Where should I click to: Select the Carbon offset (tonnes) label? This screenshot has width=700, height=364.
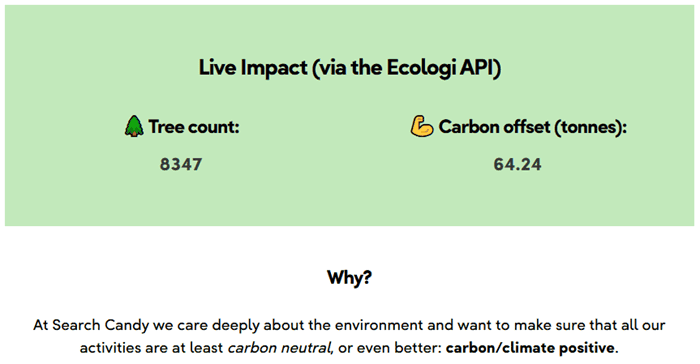533,127
